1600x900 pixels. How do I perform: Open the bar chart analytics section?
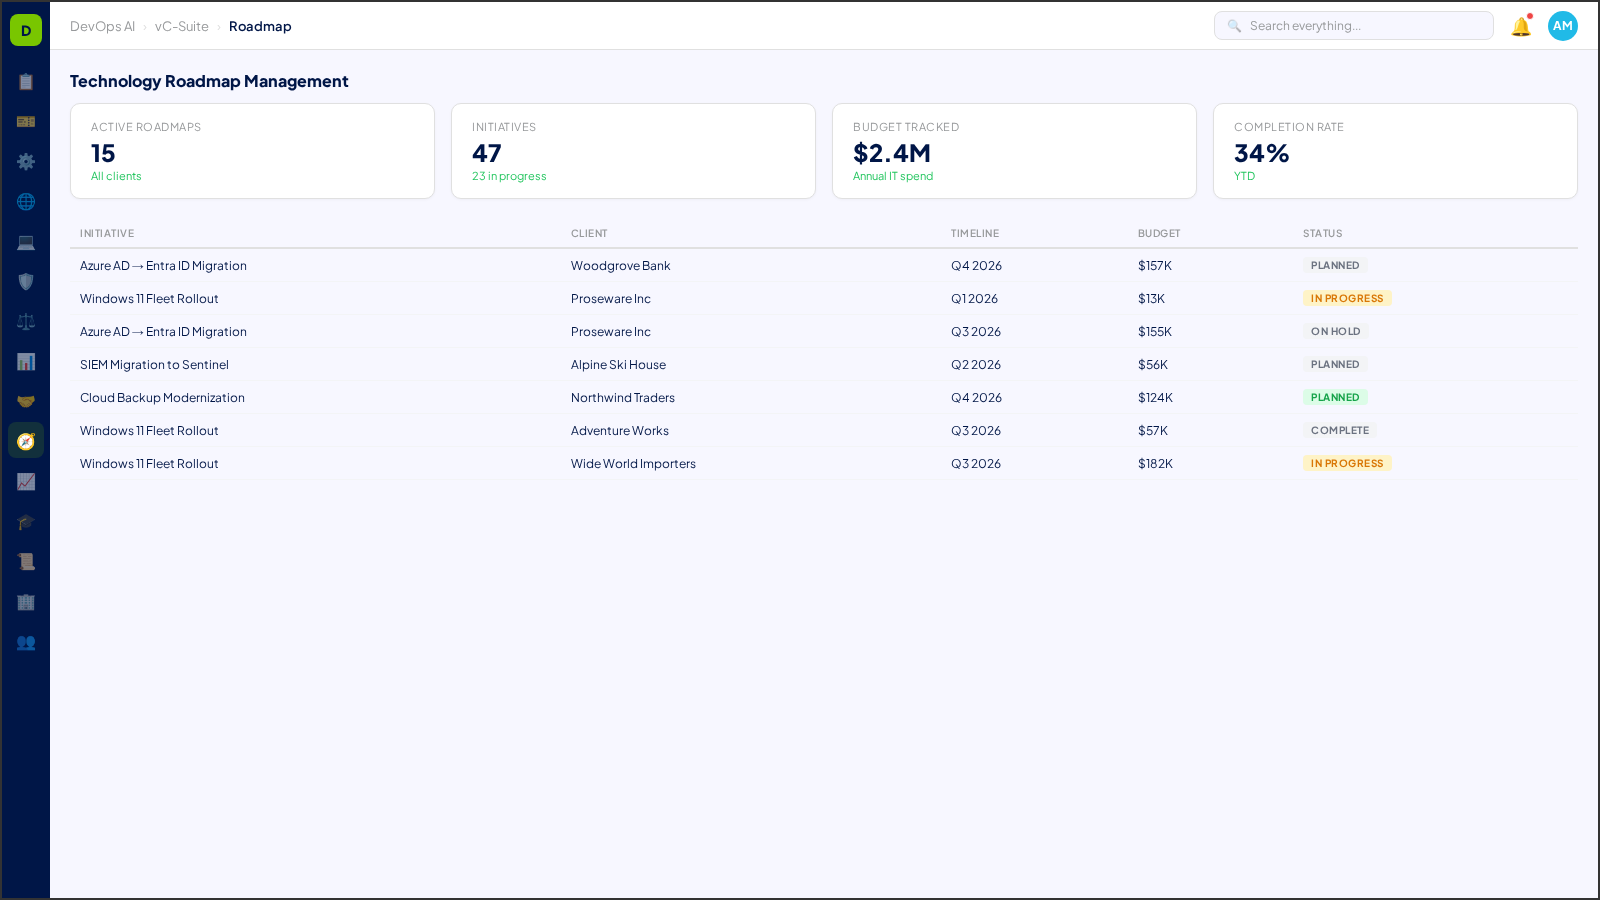[26, 361]
